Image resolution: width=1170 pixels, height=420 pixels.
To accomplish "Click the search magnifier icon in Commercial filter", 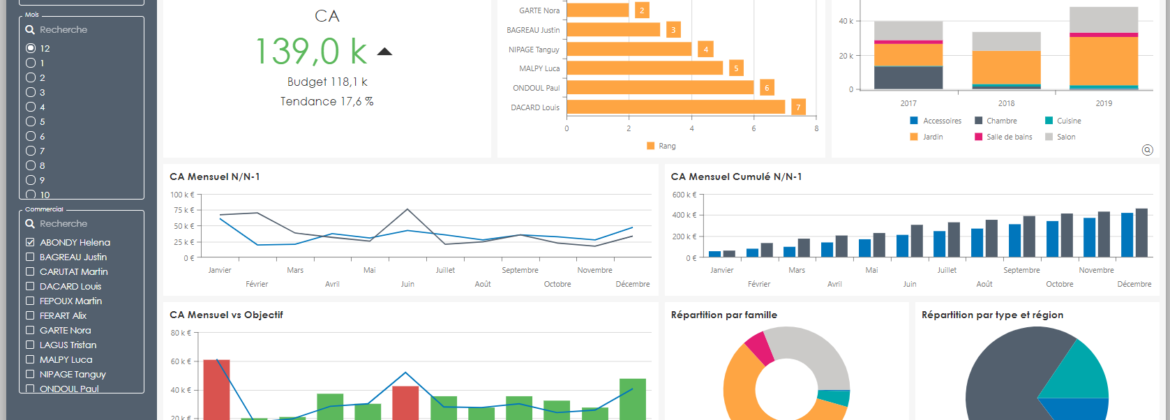I will [30, 224].
